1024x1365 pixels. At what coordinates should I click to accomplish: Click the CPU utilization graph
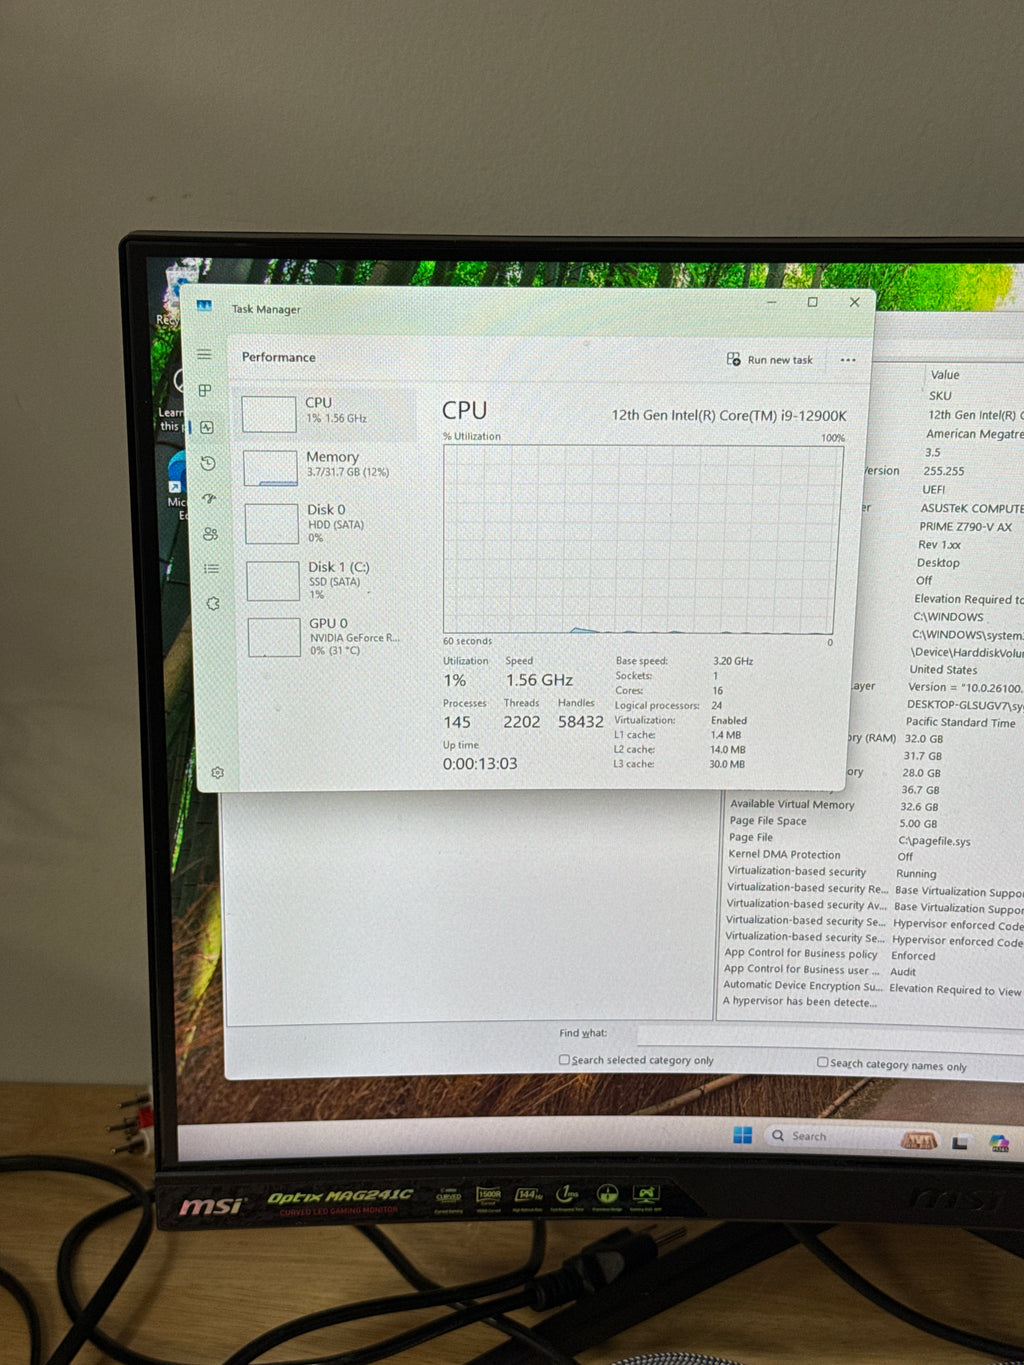[x=638, y=540]
